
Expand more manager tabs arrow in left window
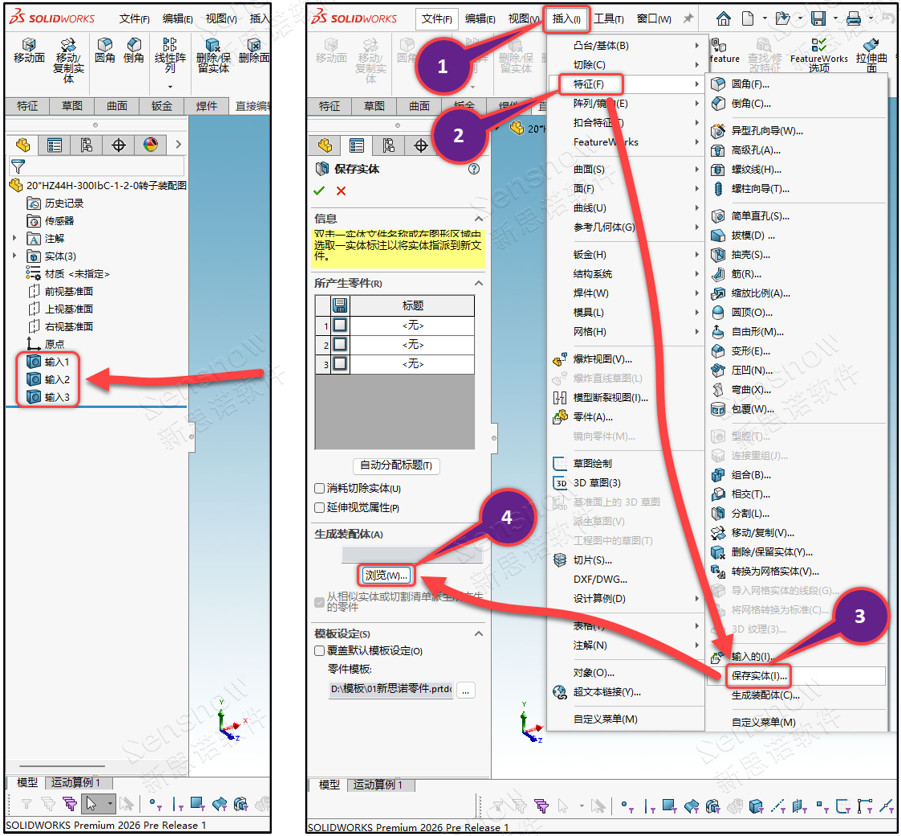[179, 145]
